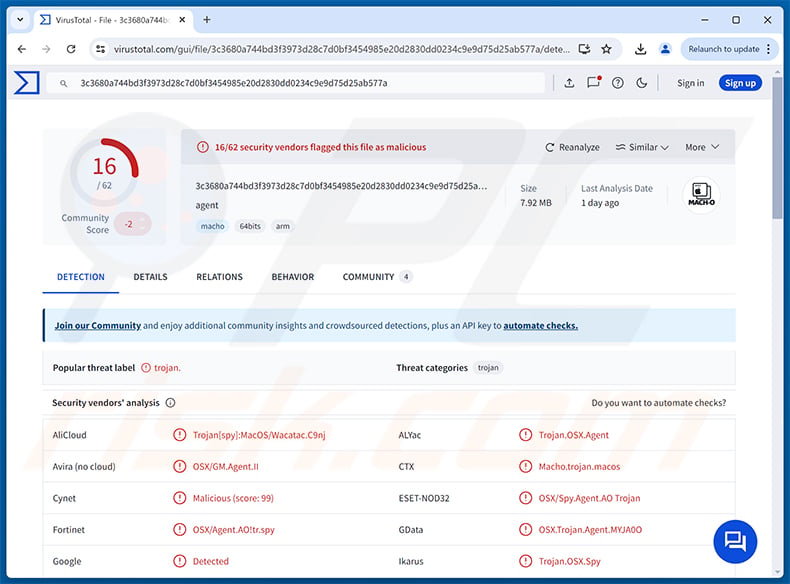The height and width of the screenshot is (584, 790).
Task: Open browser downloads icon
Action: (x=640, y=49)
